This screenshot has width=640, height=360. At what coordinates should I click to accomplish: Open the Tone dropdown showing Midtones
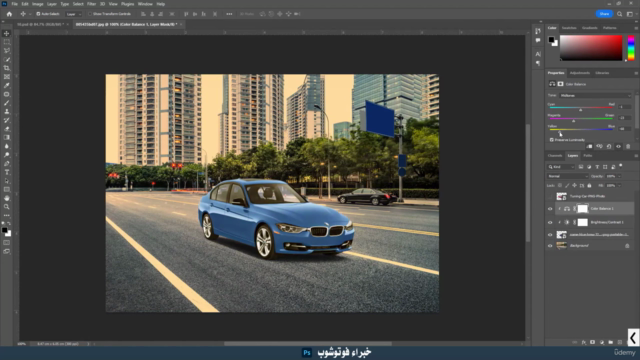[595, 96]
